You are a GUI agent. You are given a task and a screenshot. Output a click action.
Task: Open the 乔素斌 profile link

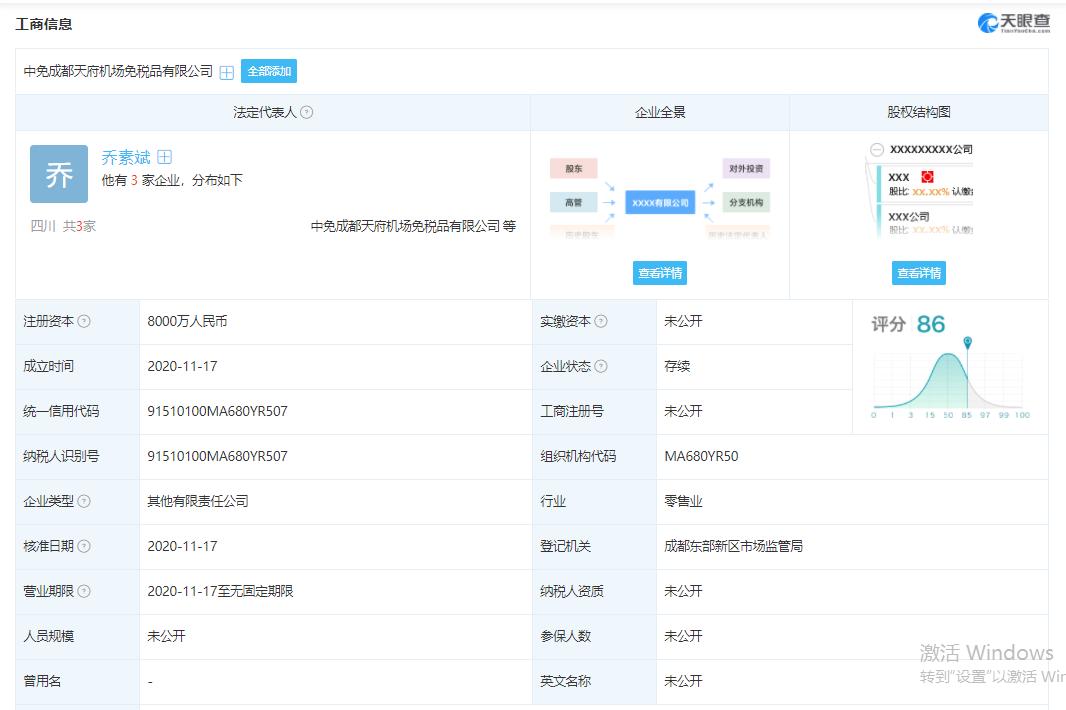click(x=126, y=157)
